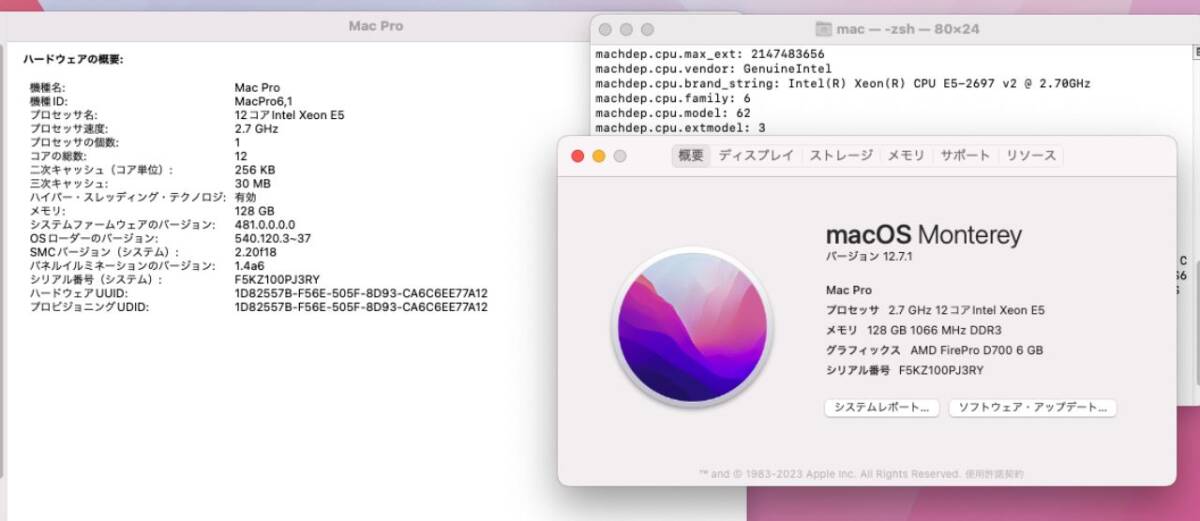The height and width of the screenshot is (521, 1200).
Task: Click the 1.4a6 panel illumination version
Action: pos(251,266)
